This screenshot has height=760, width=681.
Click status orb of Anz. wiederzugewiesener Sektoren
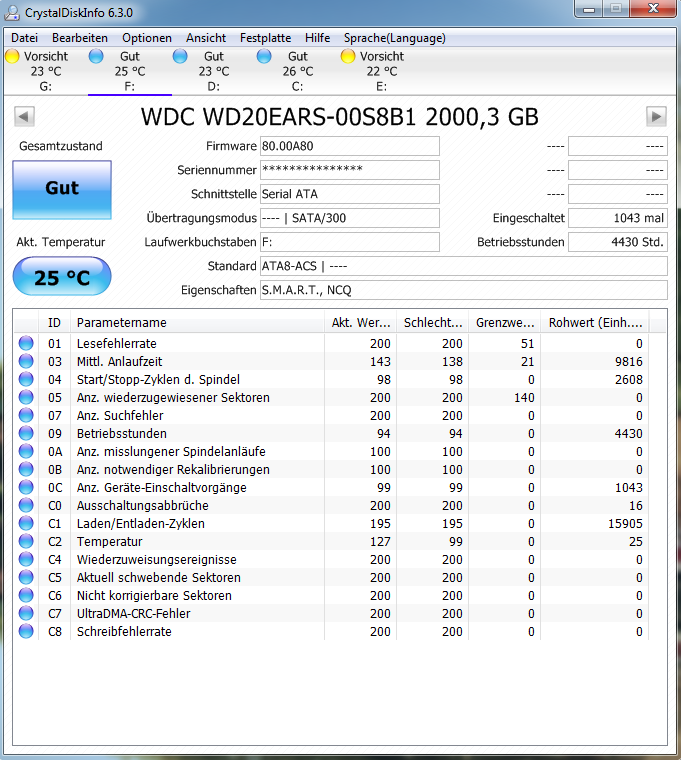26,397
